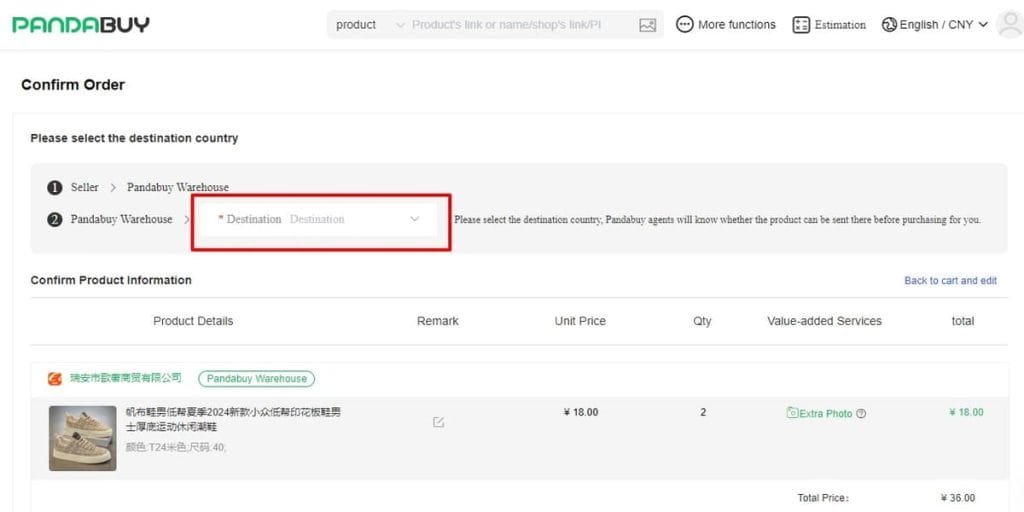Open the user profile avatar
The width and height of the screenshot is (1024, 512).
[1009, 25]
